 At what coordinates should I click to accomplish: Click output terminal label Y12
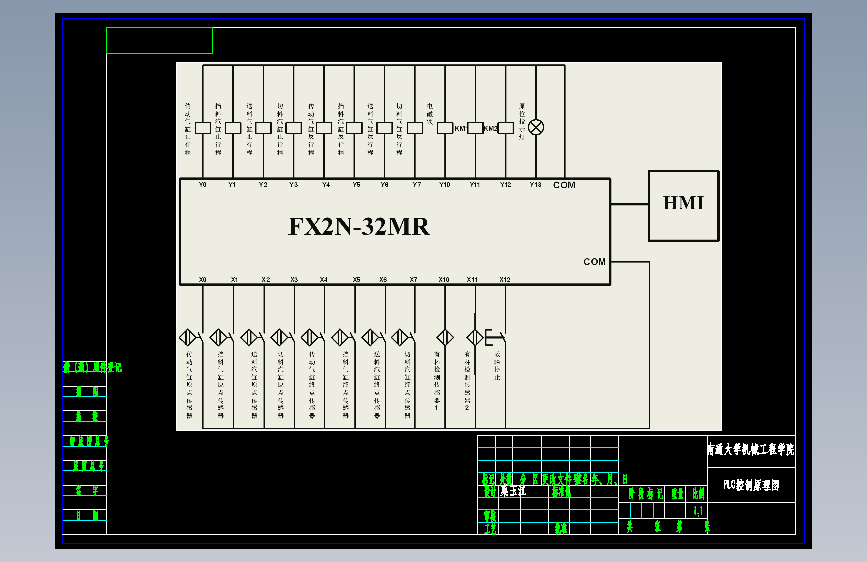(505, 185)
